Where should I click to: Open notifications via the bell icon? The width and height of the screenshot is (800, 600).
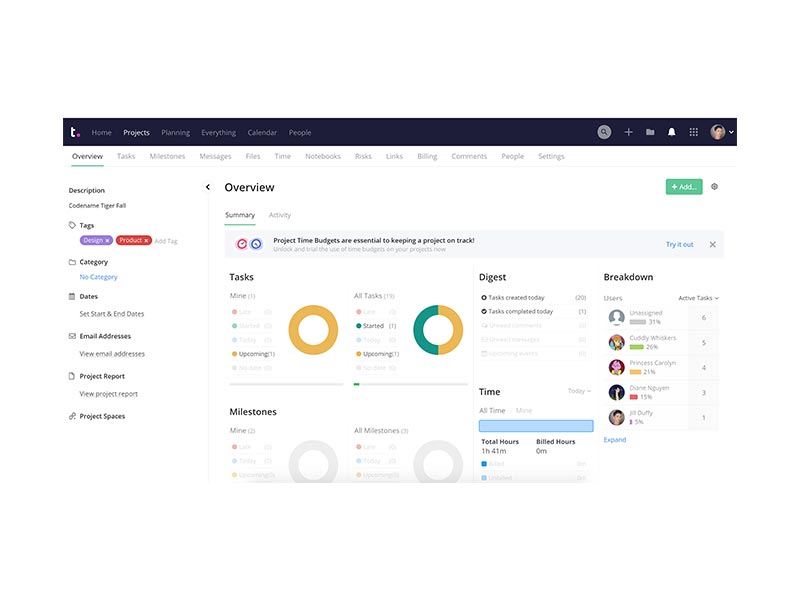pyautogui.click(x=672, y=131)
